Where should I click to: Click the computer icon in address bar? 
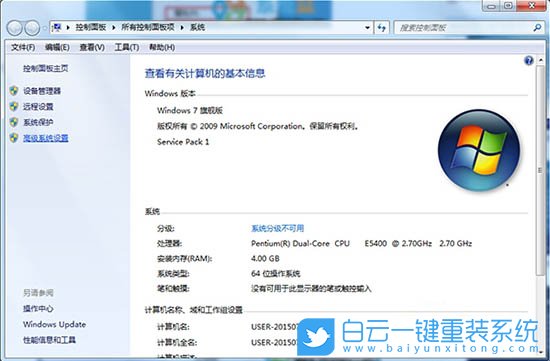coord(56,27)
